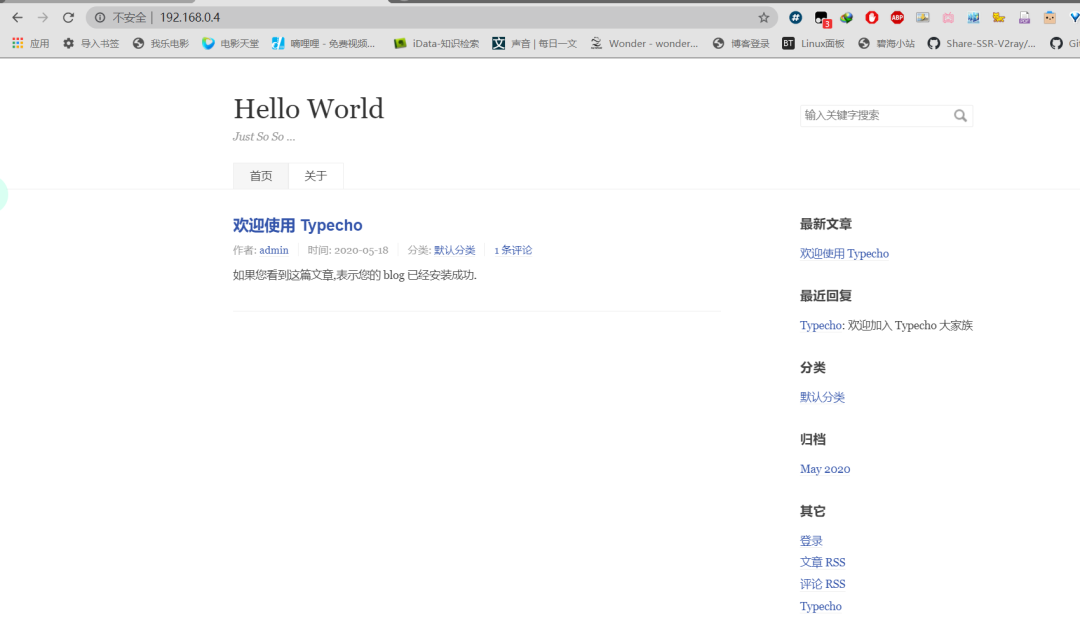Viewport: 1080px width, 628px height.
Task: Open the BT Linux面板 bookmark
Action: coord(813,43)
